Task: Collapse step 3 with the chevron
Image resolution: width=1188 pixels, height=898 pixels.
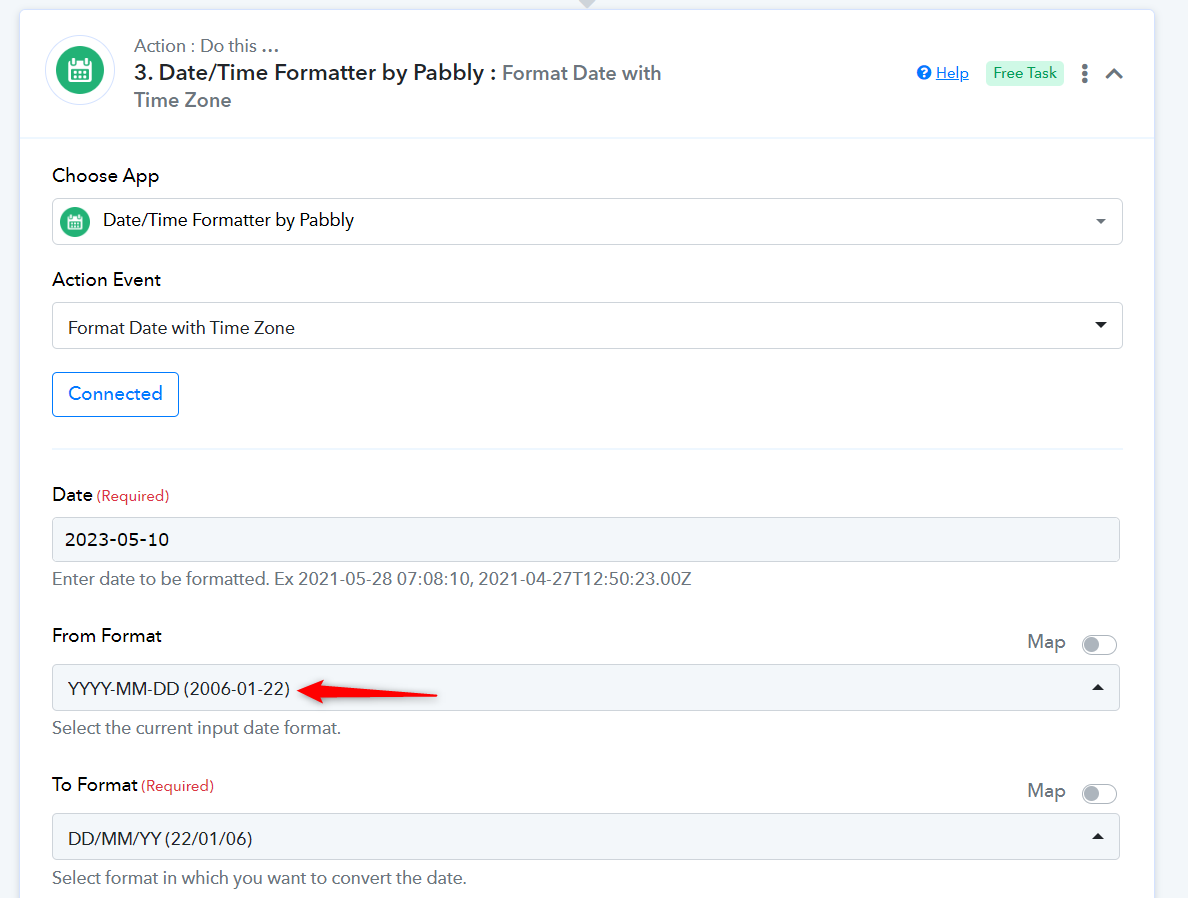Action: tap(1114, 74)
